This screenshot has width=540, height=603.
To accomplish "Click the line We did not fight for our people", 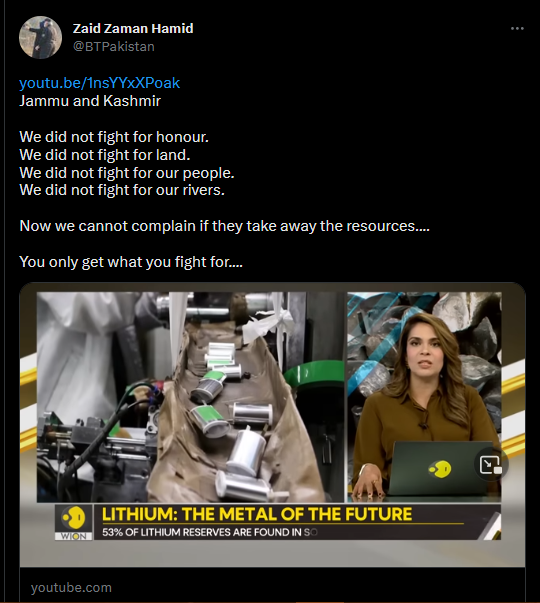I will (127, 173).
